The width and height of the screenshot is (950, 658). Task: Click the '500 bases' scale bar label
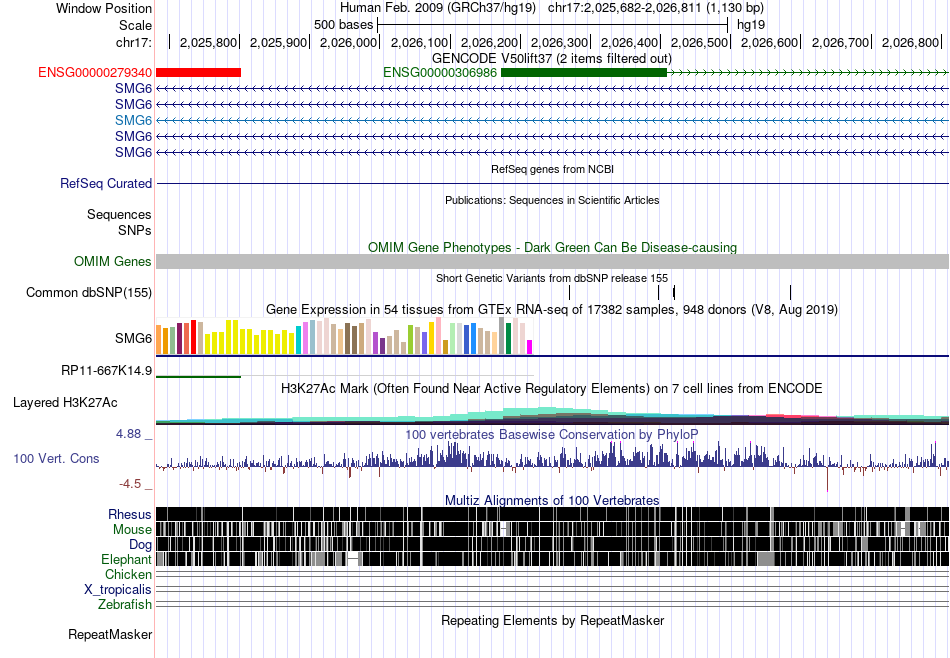pos(344,25)
